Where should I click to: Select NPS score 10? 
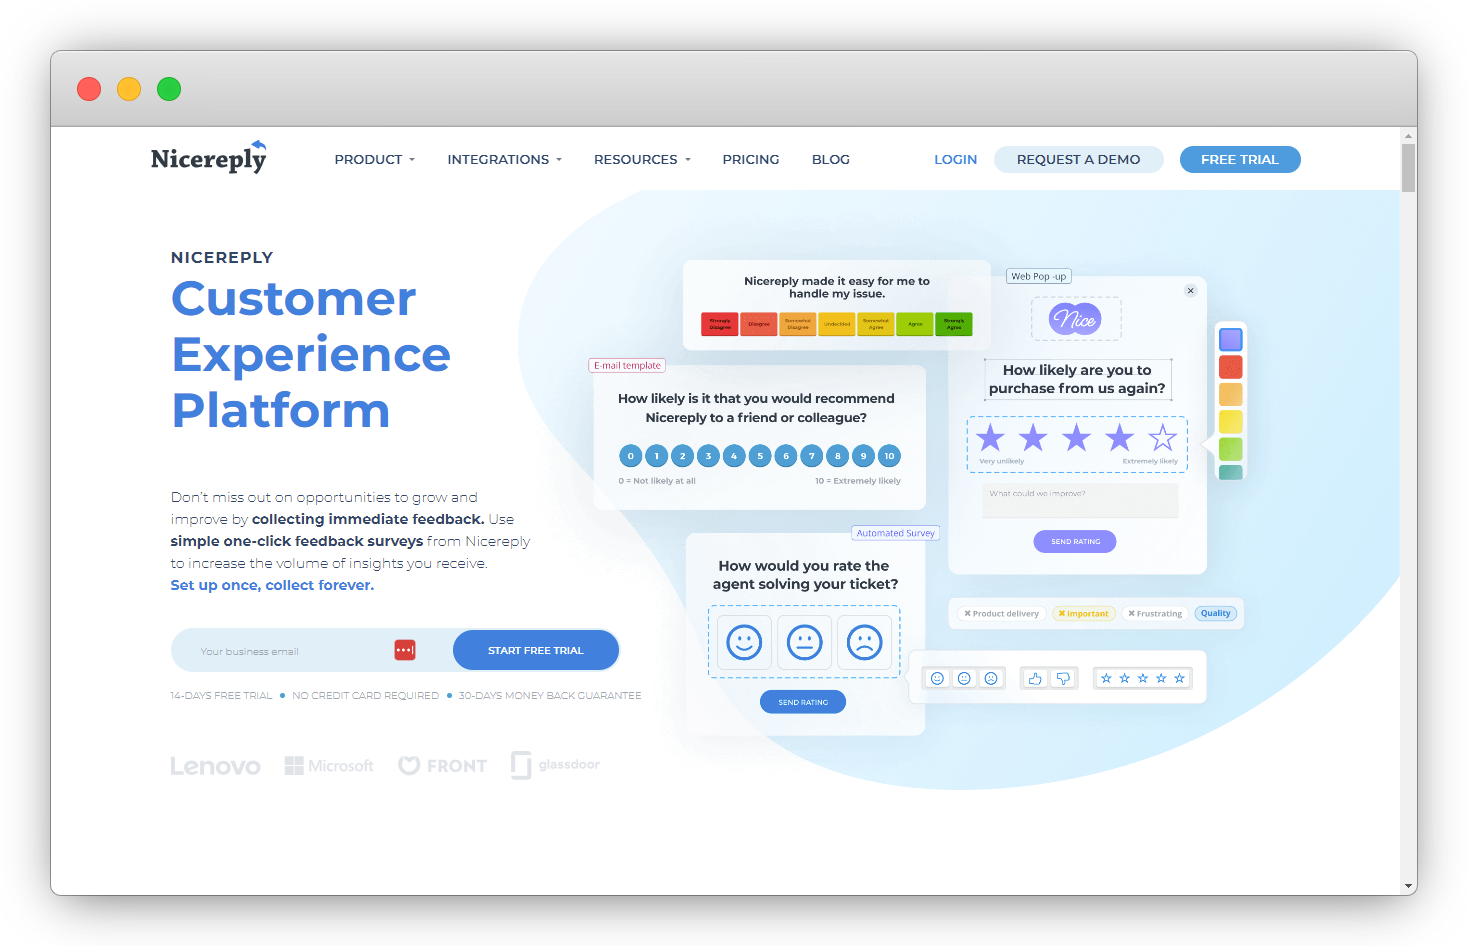[x=889, y=456]
